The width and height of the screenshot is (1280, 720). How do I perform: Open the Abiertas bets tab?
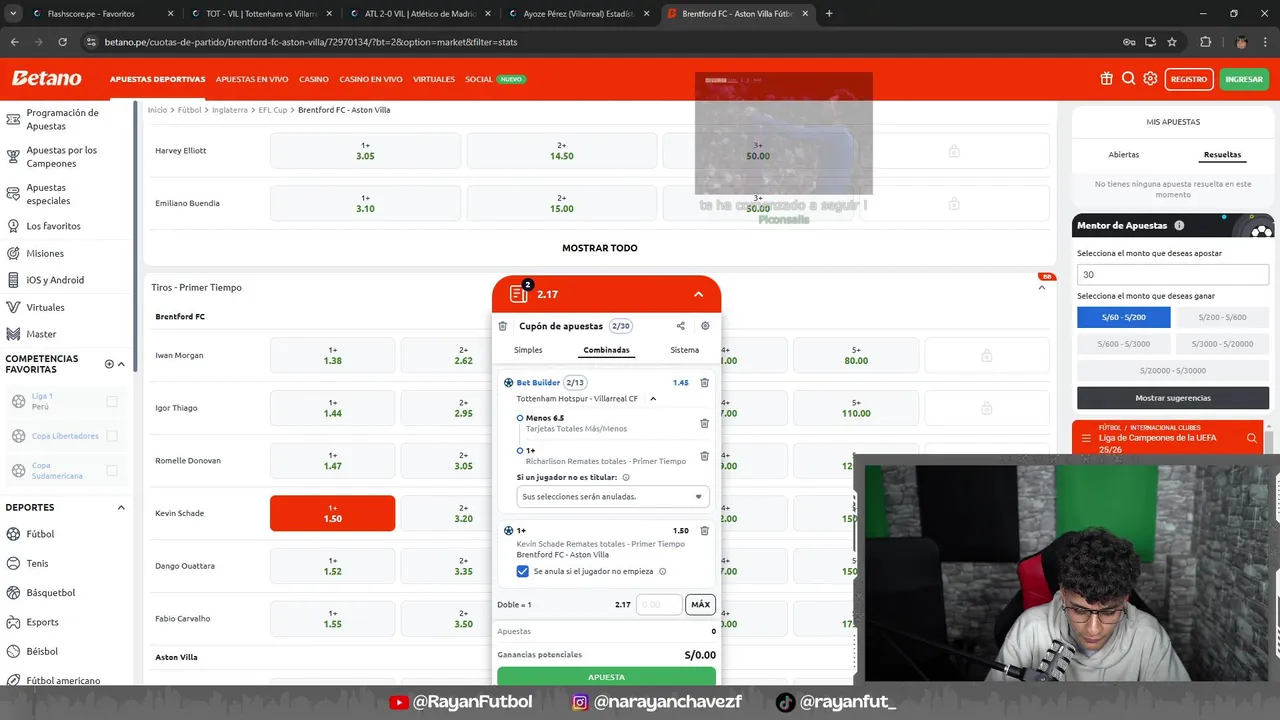[x=1123, y=155]
